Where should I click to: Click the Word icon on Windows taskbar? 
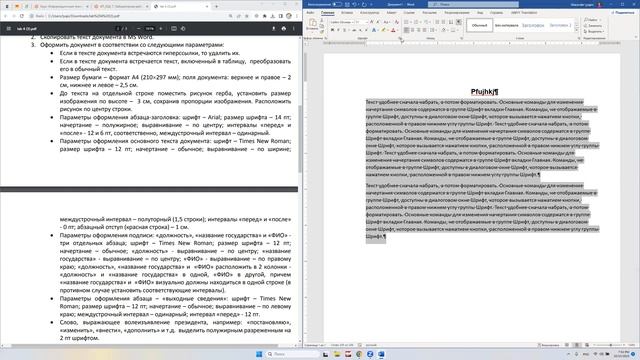click(x=381, y=354)
